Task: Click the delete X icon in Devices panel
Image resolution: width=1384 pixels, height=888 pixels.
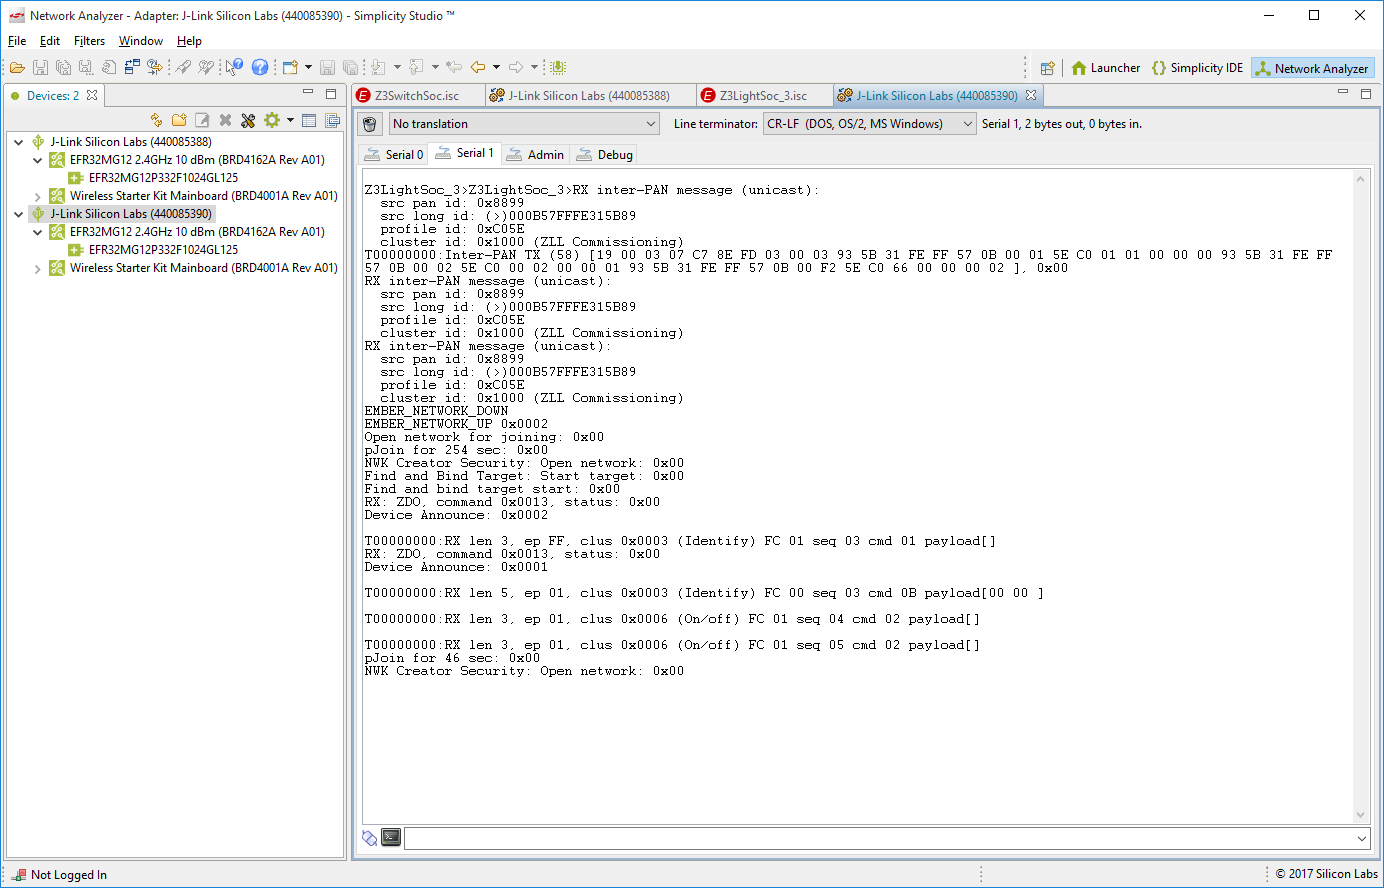Action: click(225, 120)
